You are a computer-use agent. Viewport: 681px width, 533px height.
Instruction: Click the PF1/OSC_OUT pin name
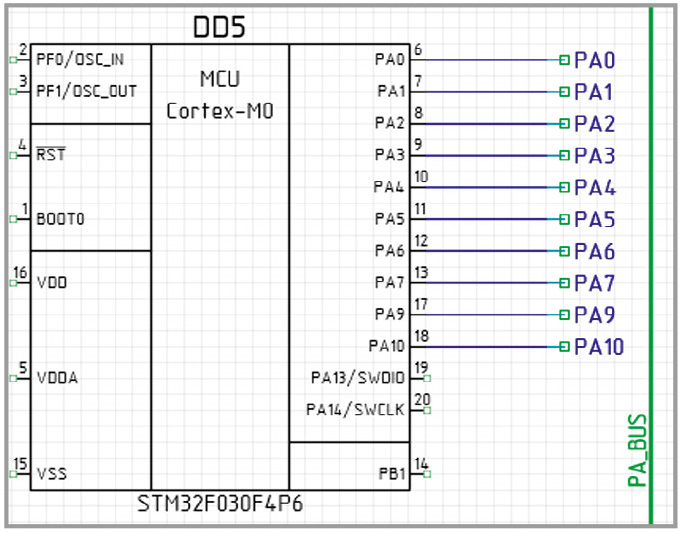[x=86, y=91]
